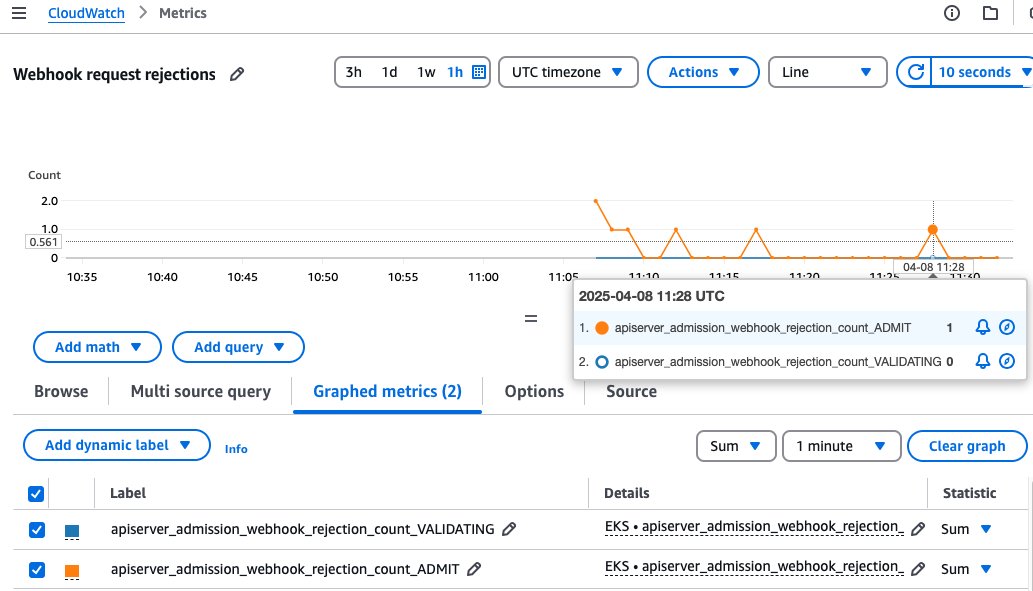
Task: Click the info icon in the top bar
Action: [950, 12]
